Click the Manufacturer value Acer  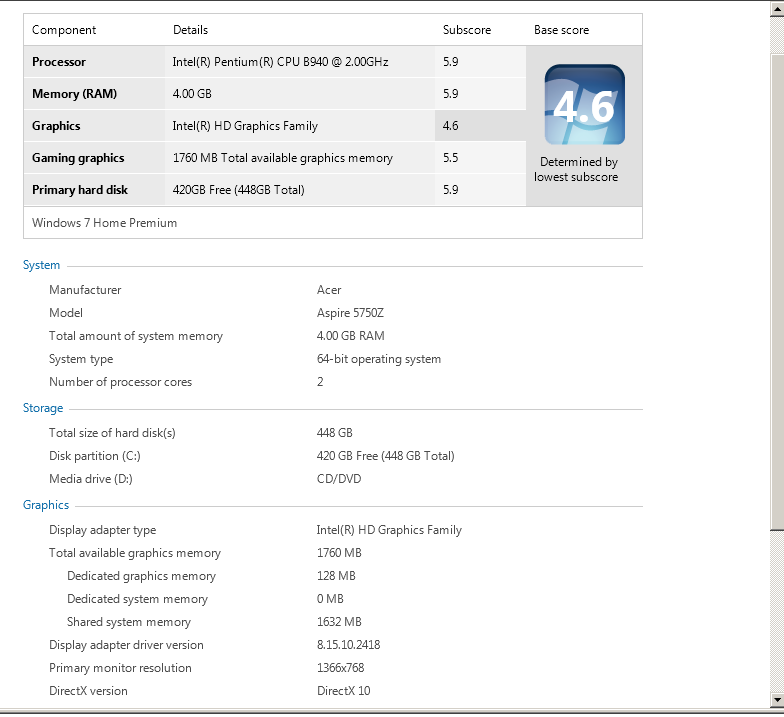(x=329, y=290)
